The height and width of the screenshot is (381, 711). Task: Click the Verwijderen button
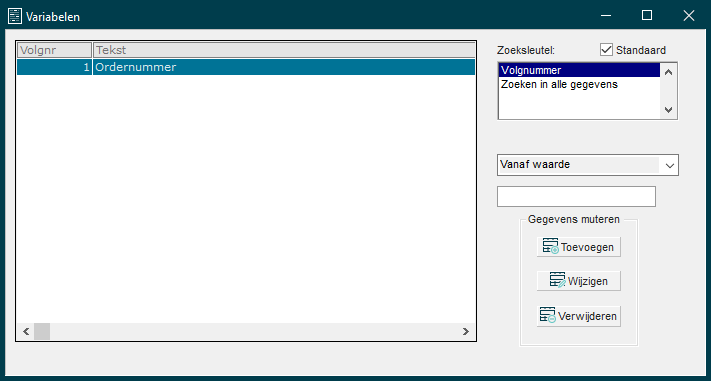click(579, 316)
